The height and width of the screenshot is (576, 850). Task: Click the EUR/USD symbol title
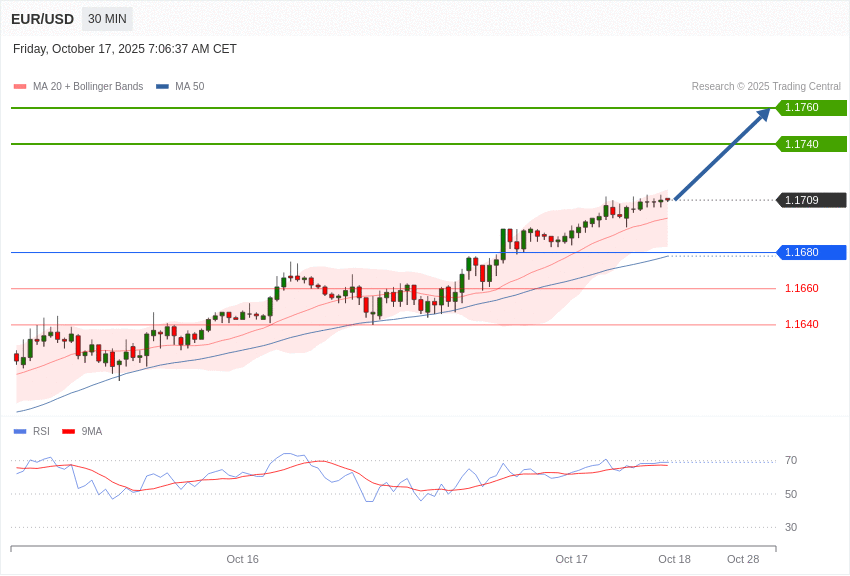click(x=42, y=19)
